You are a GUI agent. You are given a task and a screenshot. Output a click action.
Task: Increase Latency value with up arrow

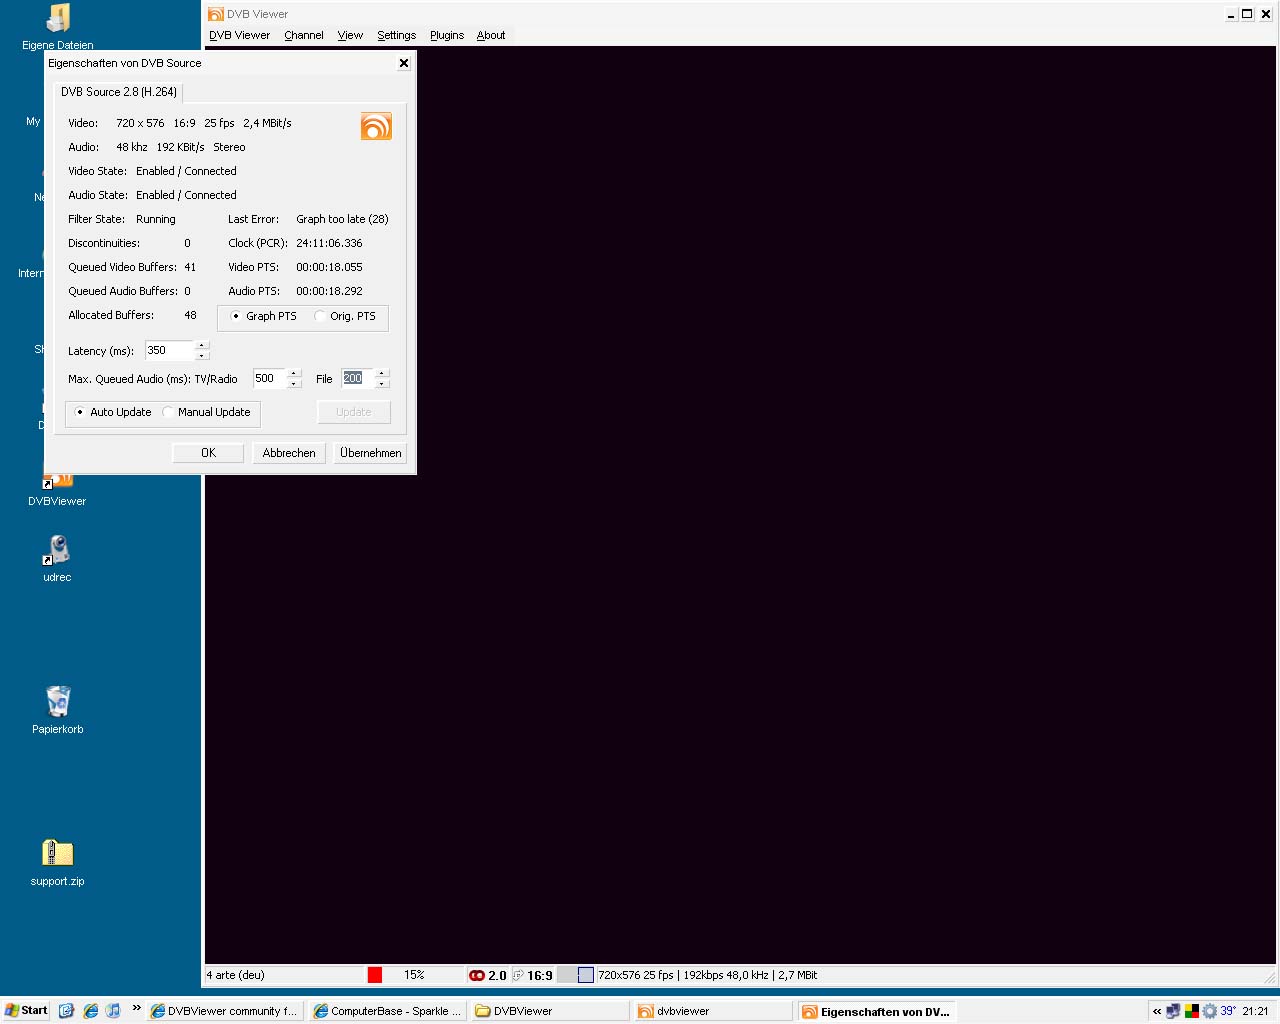pos(202,345)
